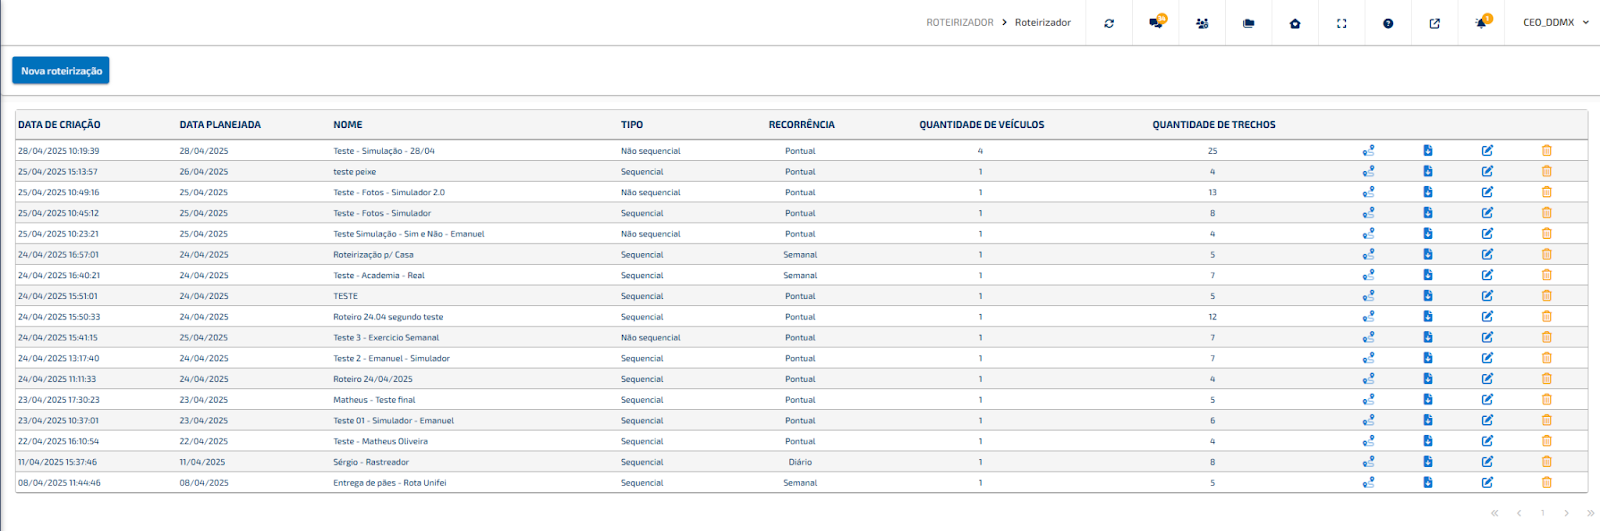
Task: Click creation date 11/04/2025 15:37:46
Action: [x=57, y=462]
